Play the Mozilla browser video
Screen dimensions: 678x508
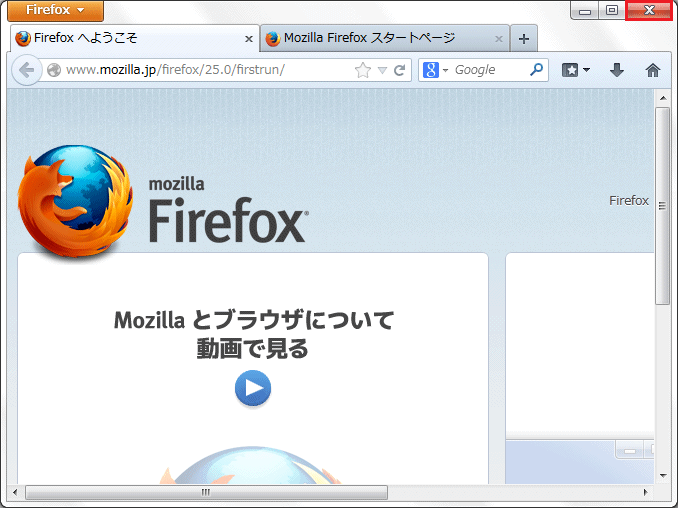pos(253,388)
